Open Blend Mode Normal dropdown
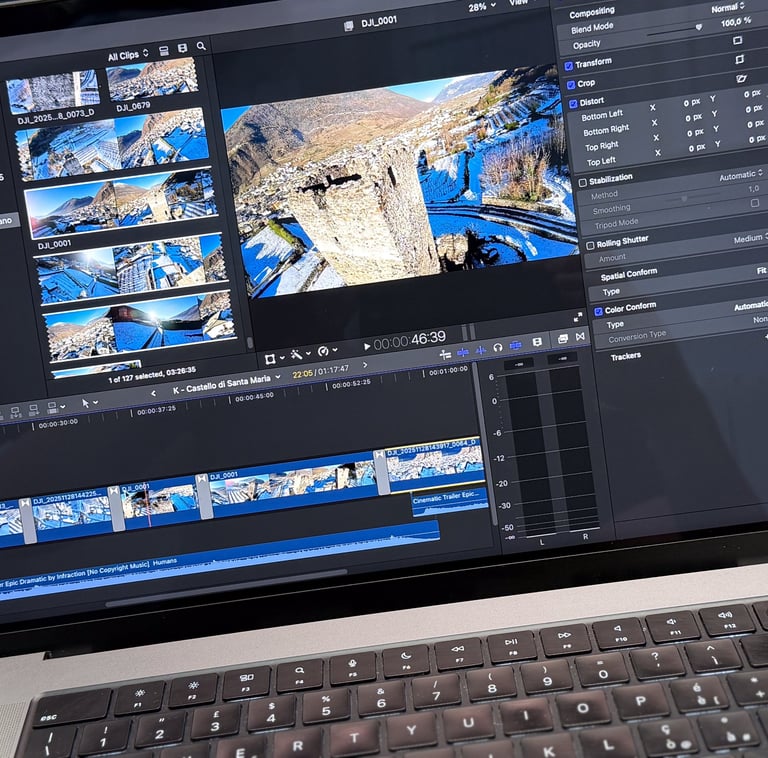The image size is (768, 758). (x=728, y=8)
